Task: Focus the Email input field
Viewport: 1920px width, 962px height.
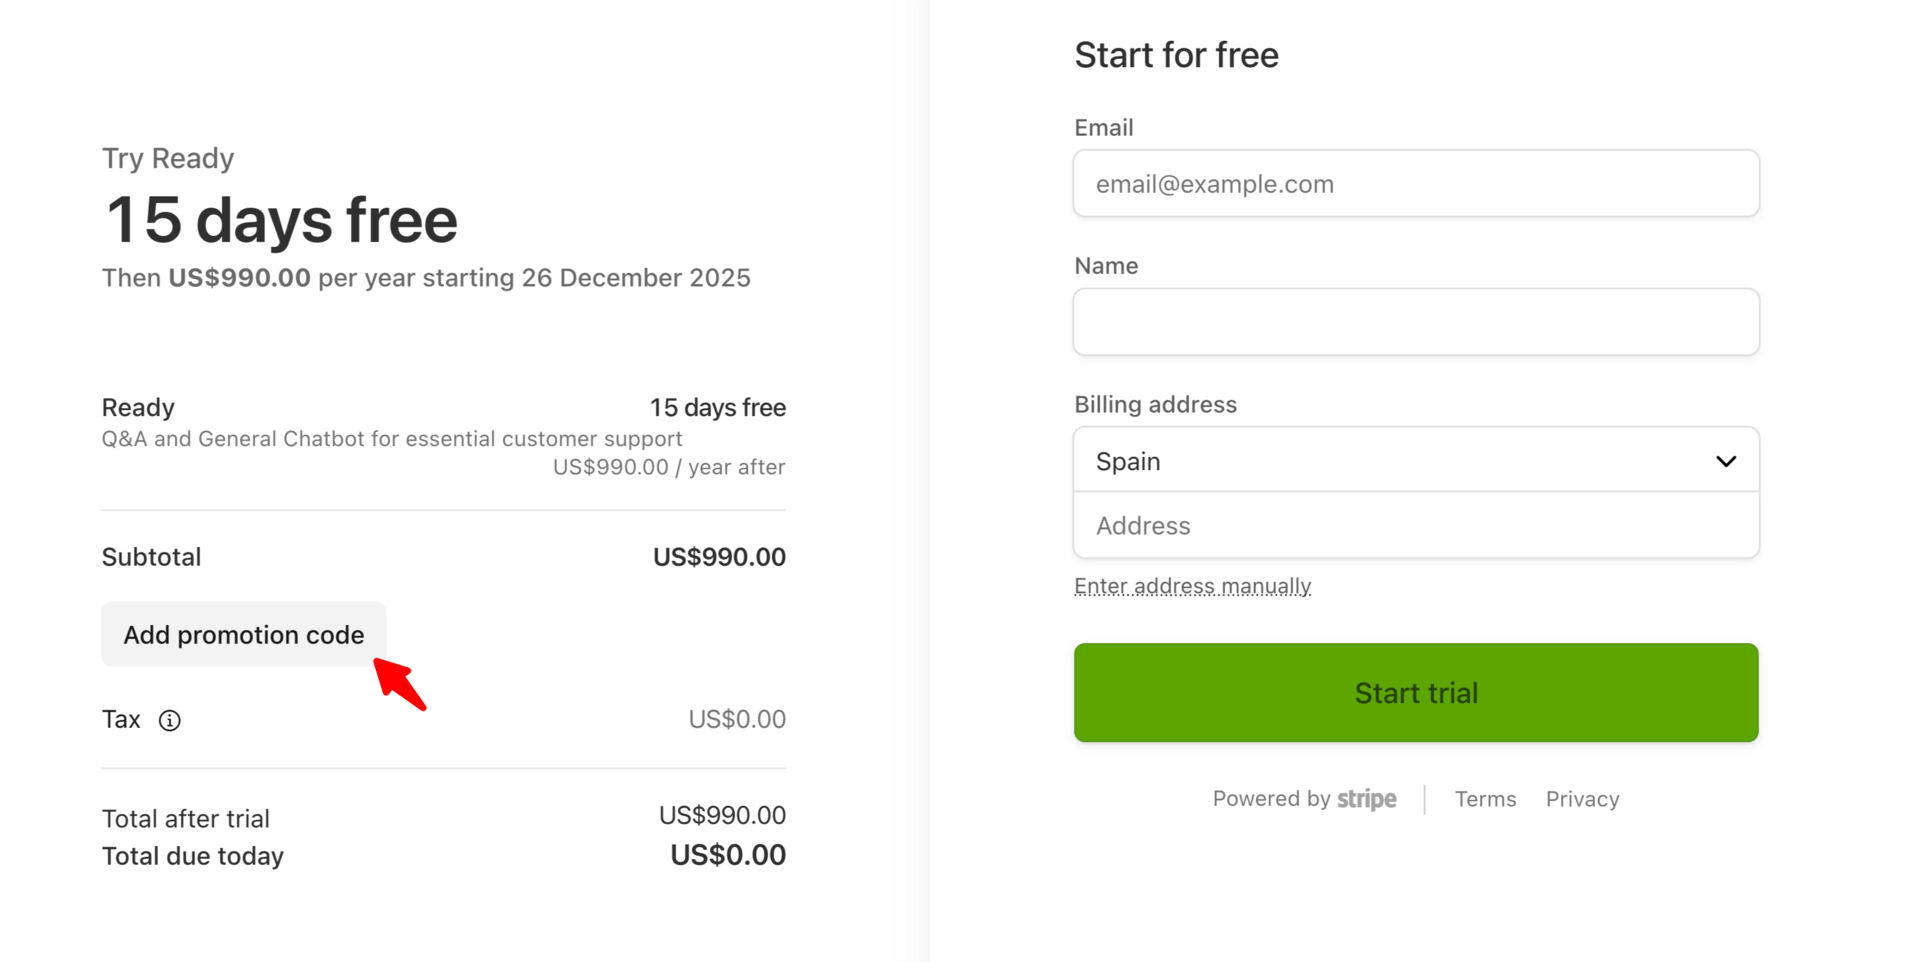Action: (x=1415, y=184)
